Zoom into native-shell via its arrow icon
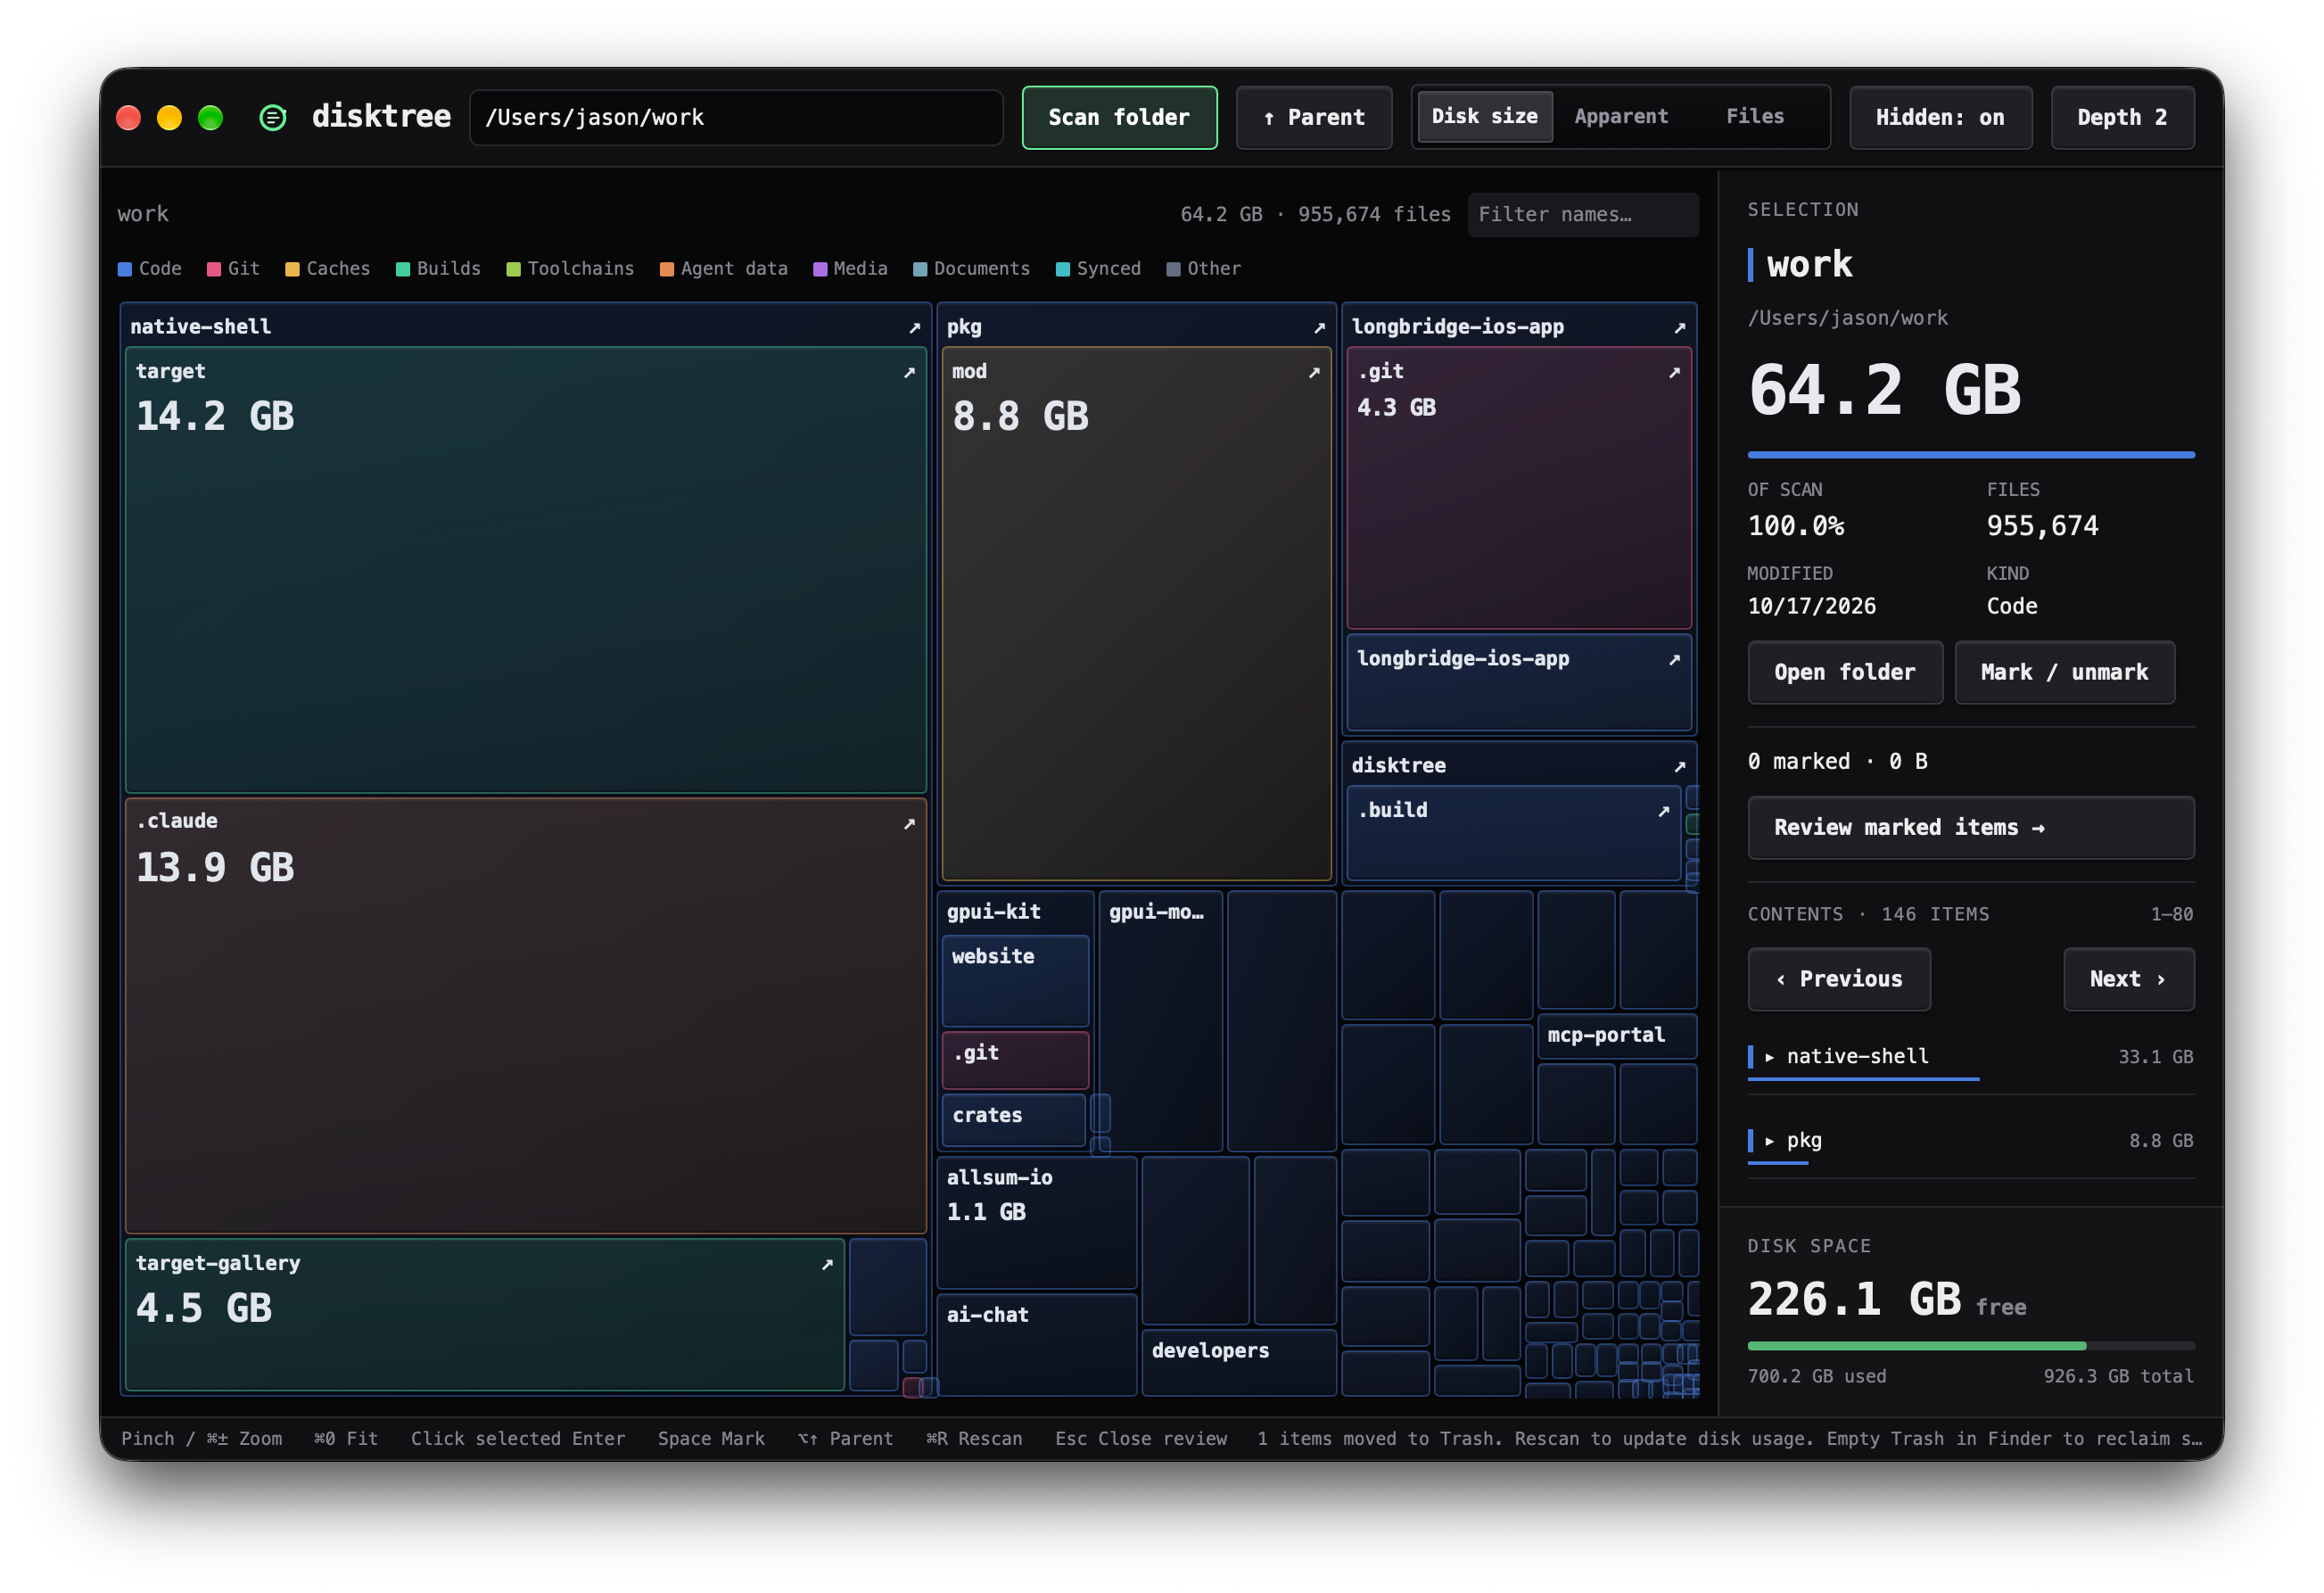 [914, 327]
